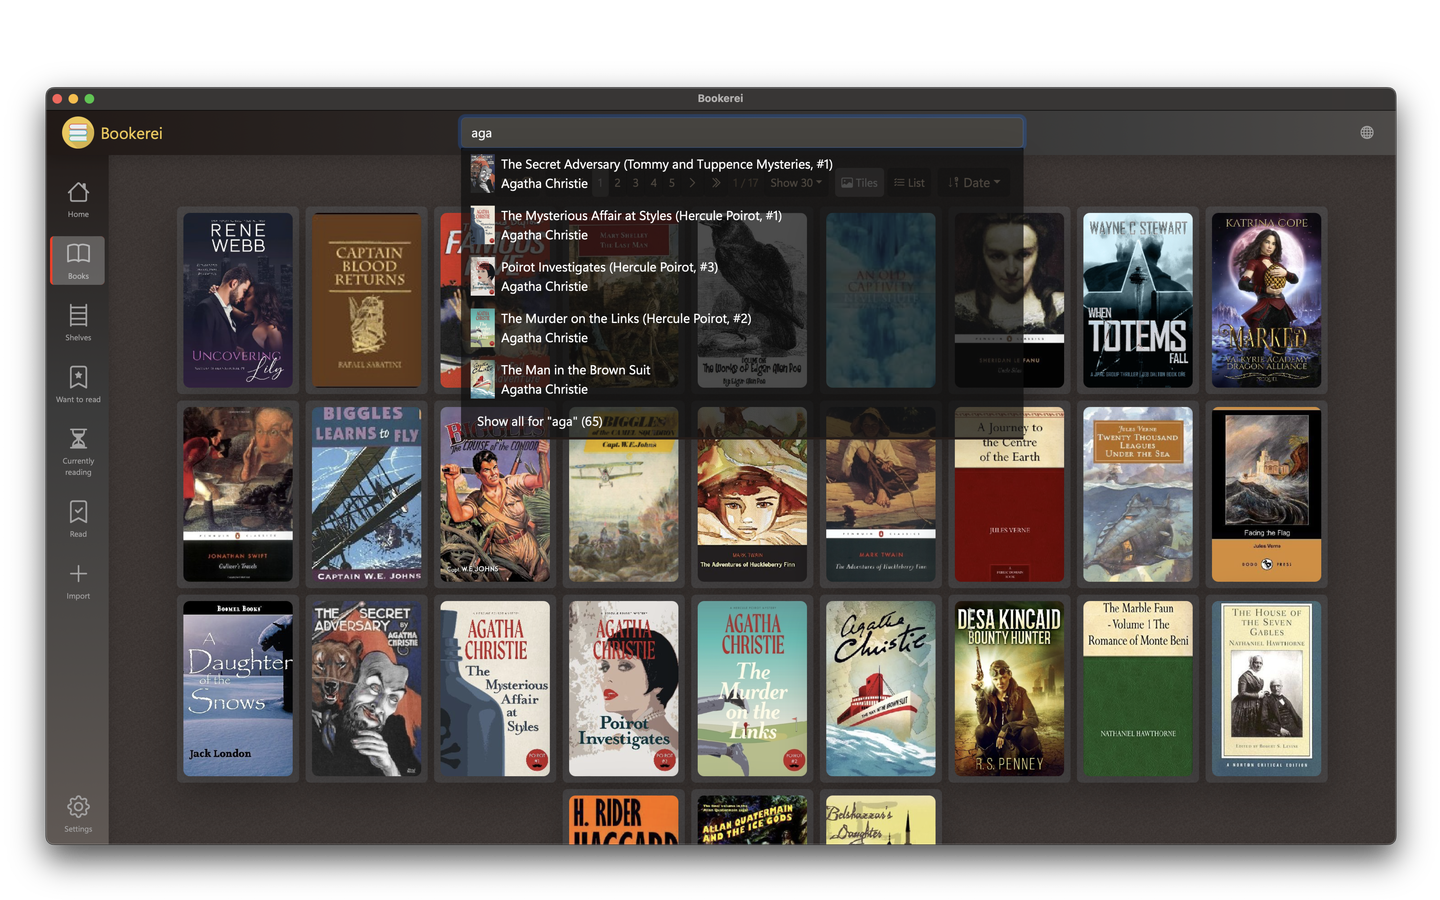Open the Currently reading list
Image resolution: width=1440 pixels, height=900 pixels.
pos(78,450)
